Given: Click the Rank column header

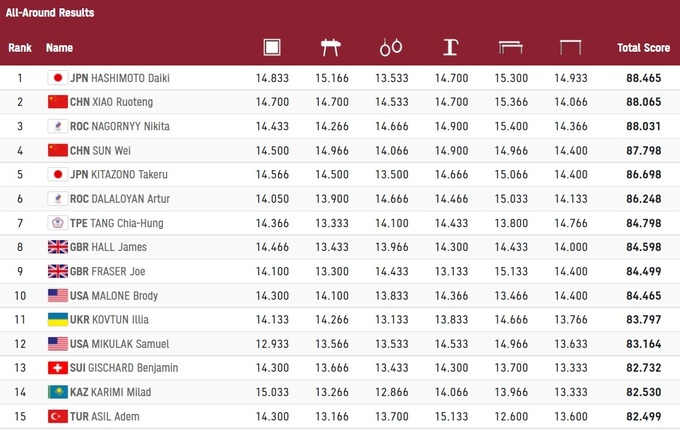Looking at the screenshot, I should (x=20, y=47).
